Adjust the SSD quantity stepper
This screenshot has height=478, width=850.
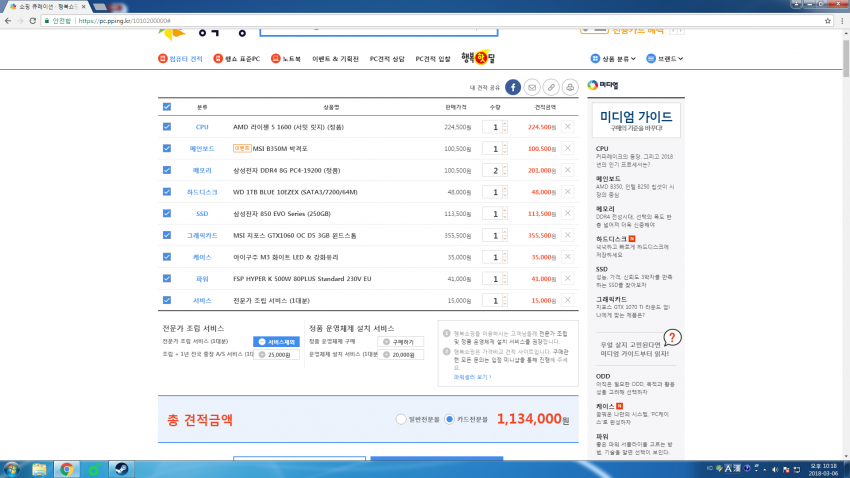[505, 214]
